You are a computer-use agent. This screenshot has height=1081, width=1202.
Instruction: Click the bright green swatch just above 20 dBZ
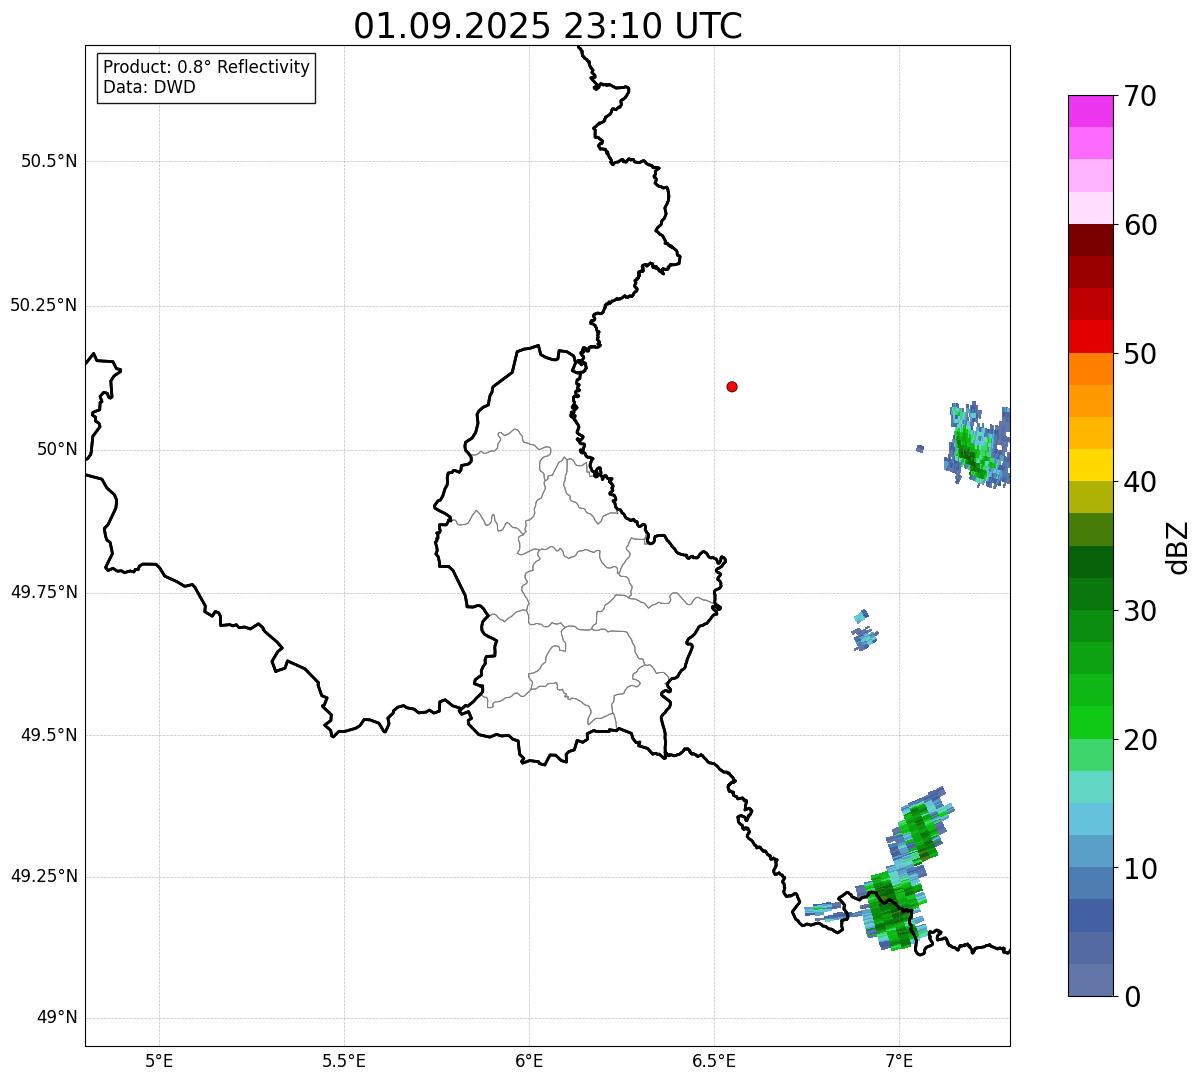pos(1090,723)
